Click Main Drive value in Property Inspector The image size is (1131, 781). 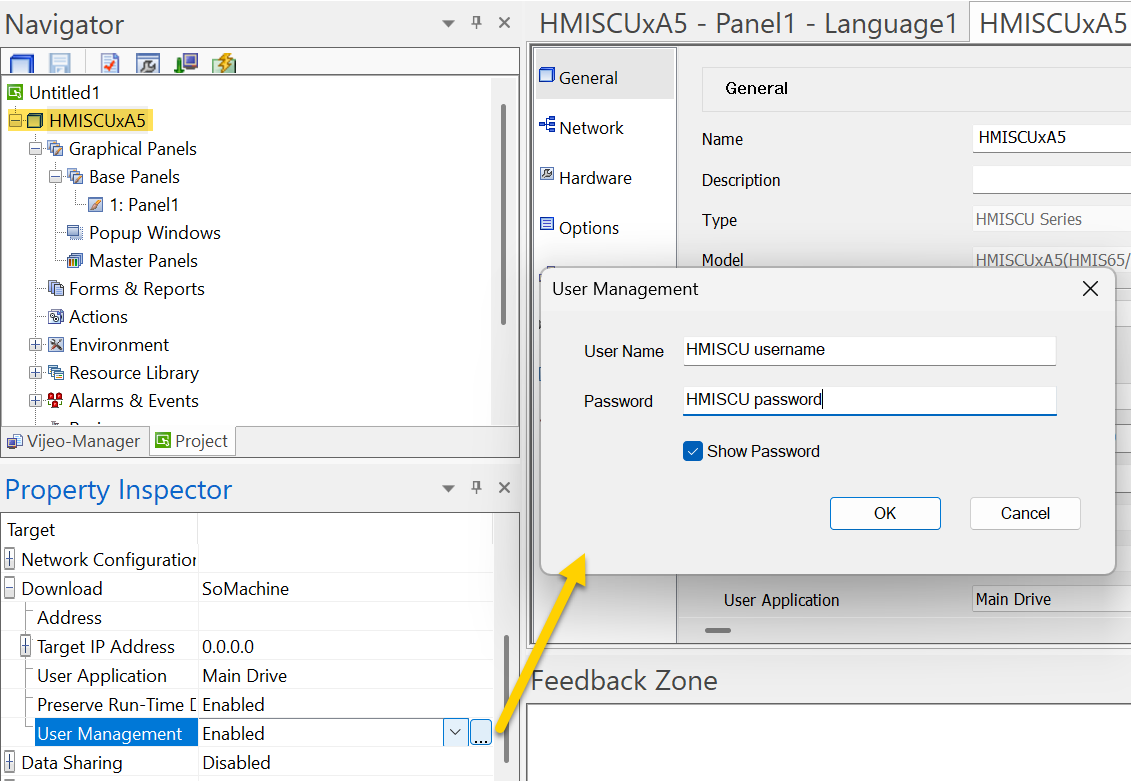coord(245,676)
